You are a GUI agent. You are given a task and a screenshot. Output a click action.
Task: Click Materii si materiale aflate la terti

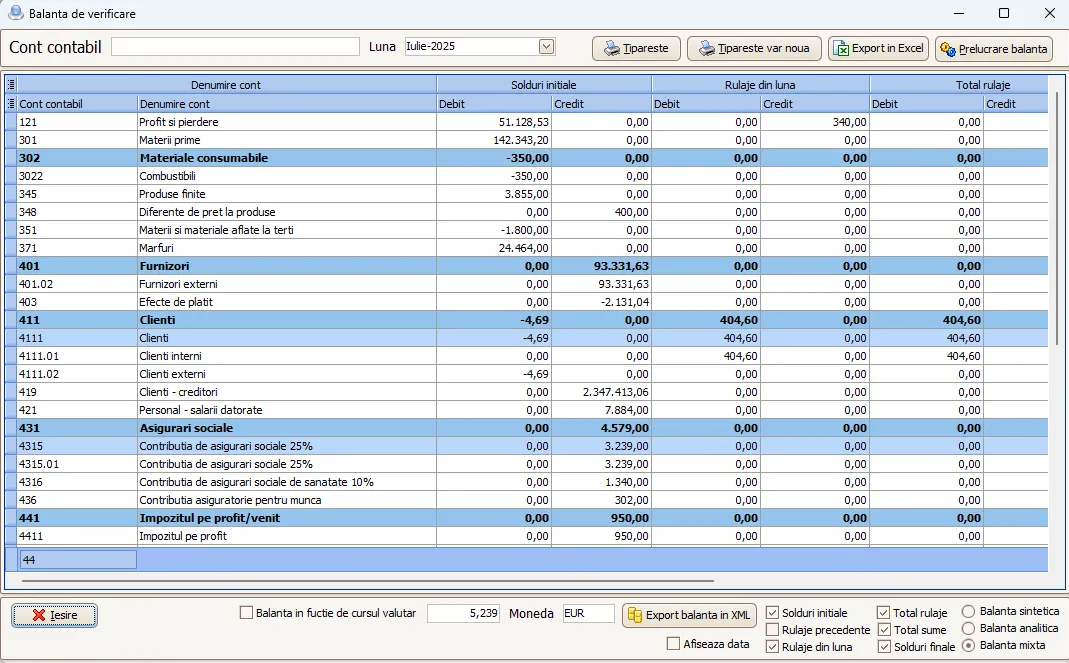pos(286,230)
